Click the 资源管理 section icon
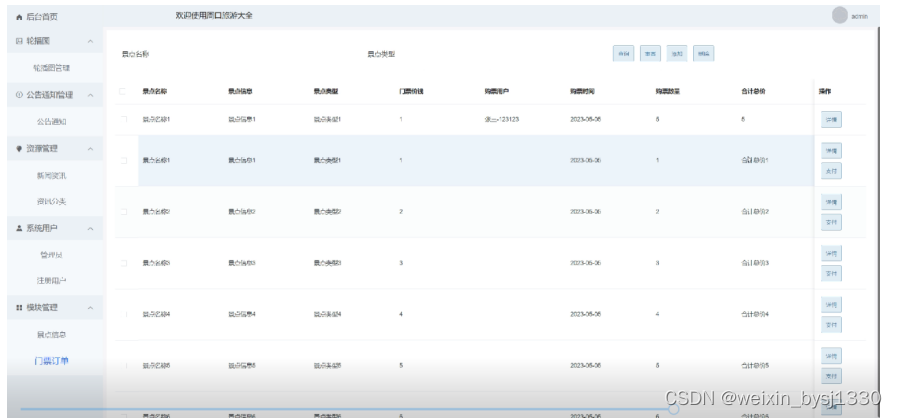This screenshot has width=897, height=418. tap(19, 149)
